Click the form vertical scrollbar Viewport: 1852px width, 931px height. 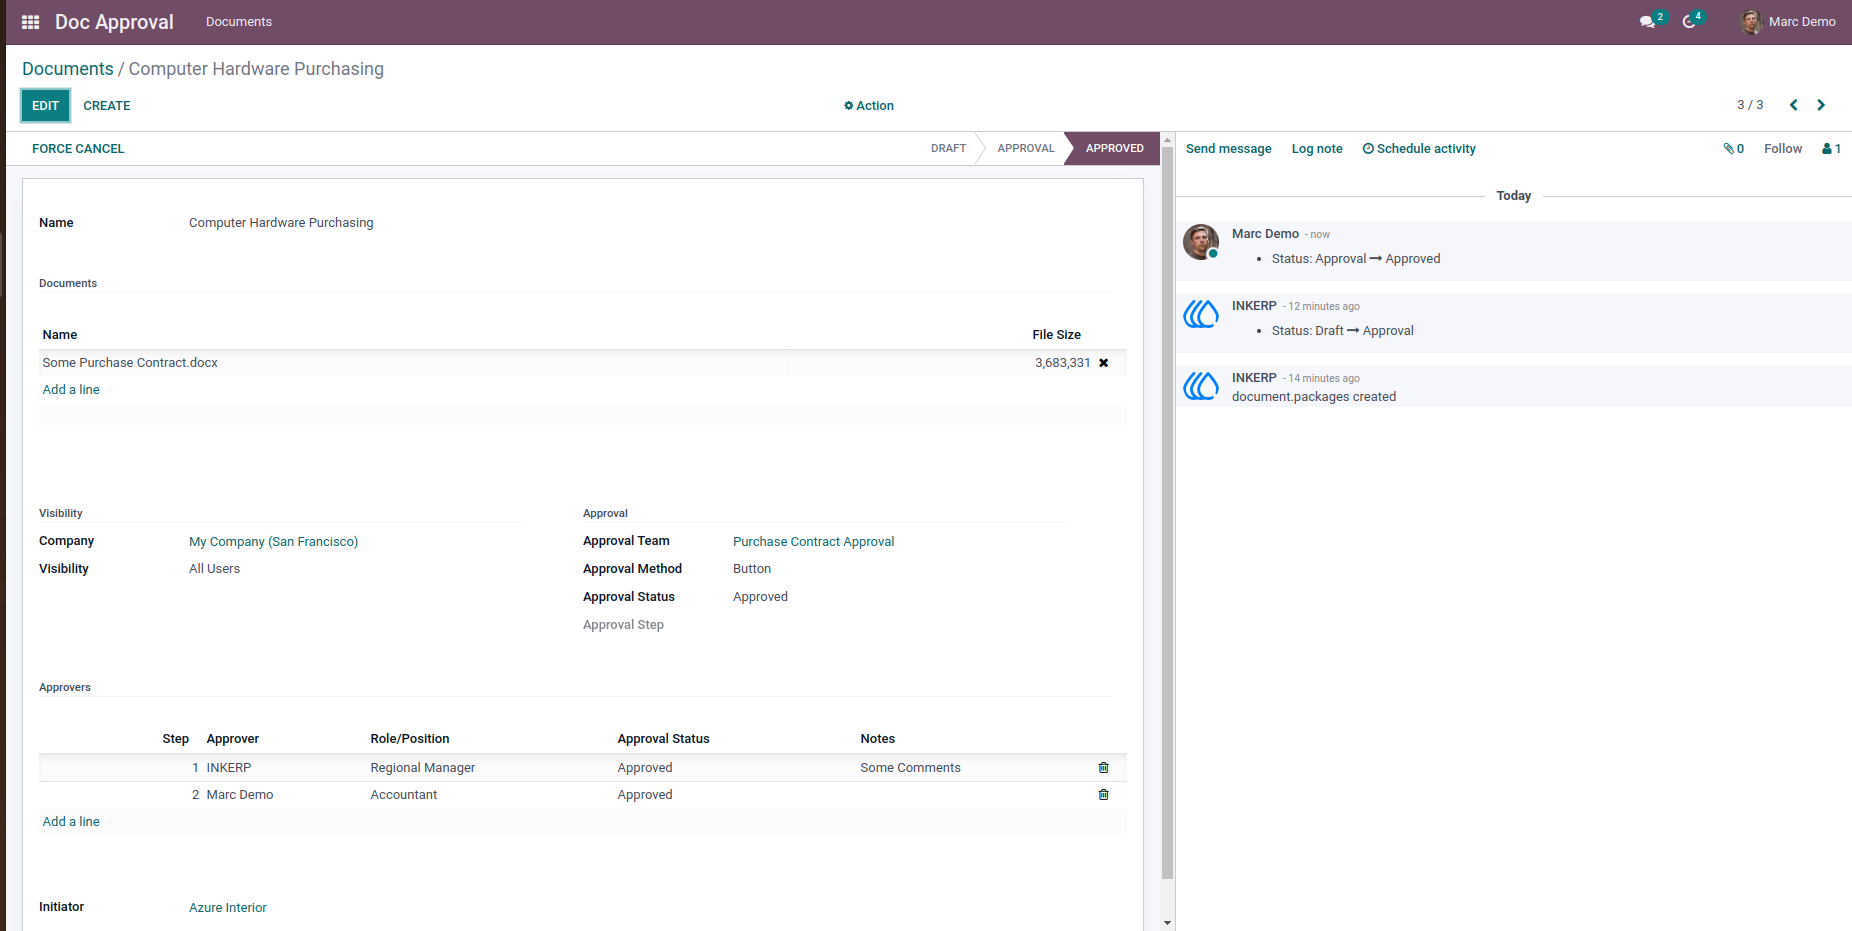[x=1167, y=513]
